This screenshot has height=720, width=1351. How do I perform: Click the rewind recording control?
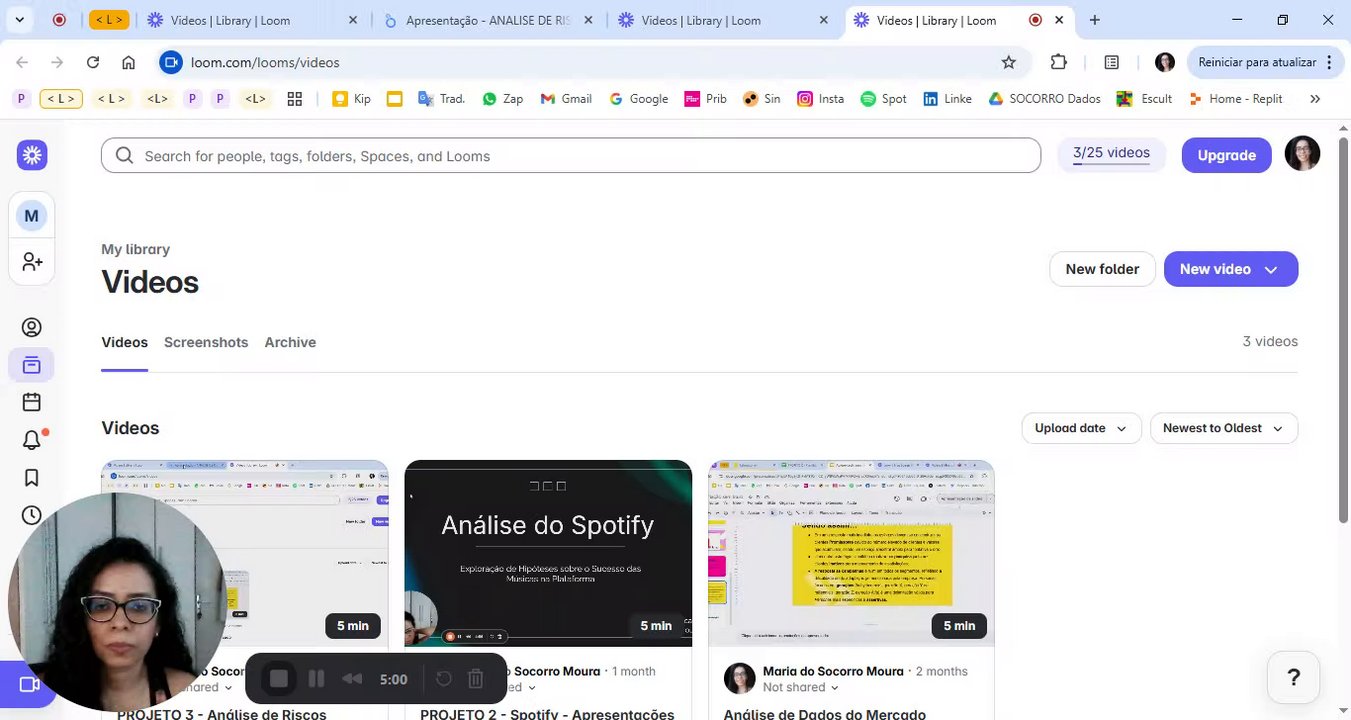(352, 679)
